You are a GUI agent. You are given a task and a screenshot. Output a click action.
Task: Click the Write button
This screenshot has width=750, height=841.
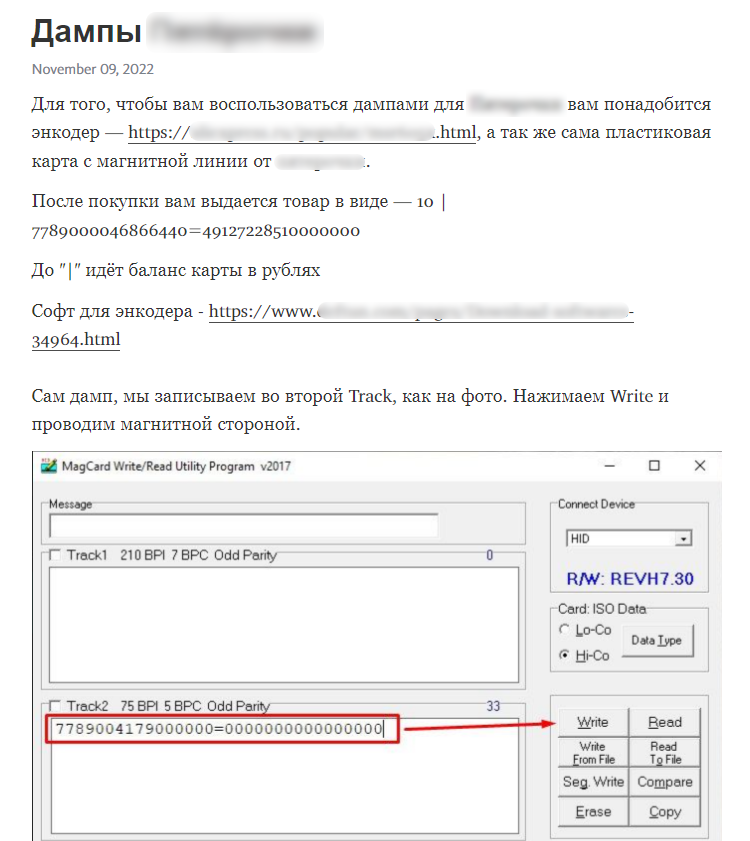[x=592, y=722]
